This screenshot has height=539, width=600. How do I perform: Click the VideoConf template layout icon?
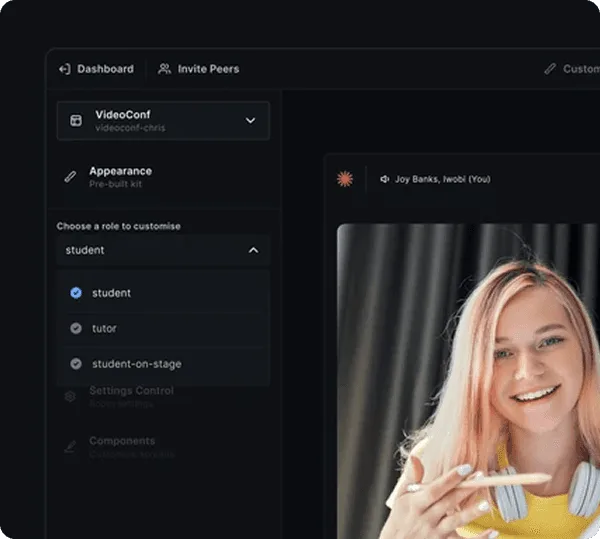76,121
